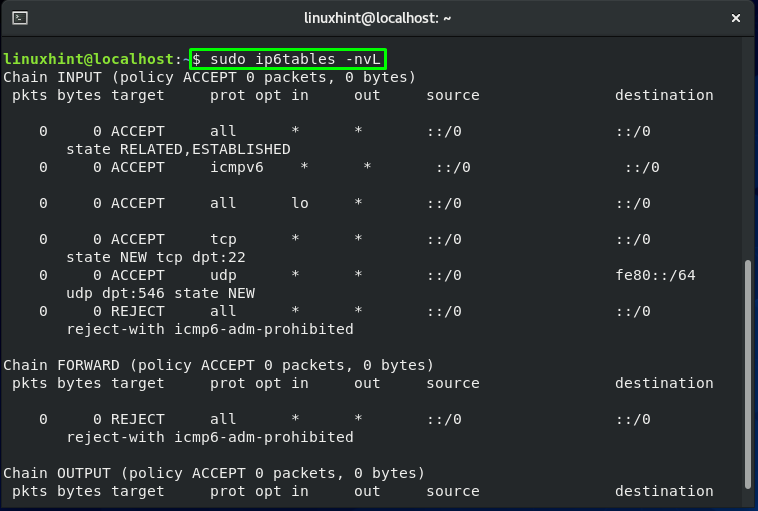This screenshot has width=758, height=511.
Task: Click the Chain FORWARD policy line
Action: pyautogui.click(x=219, y=365)
